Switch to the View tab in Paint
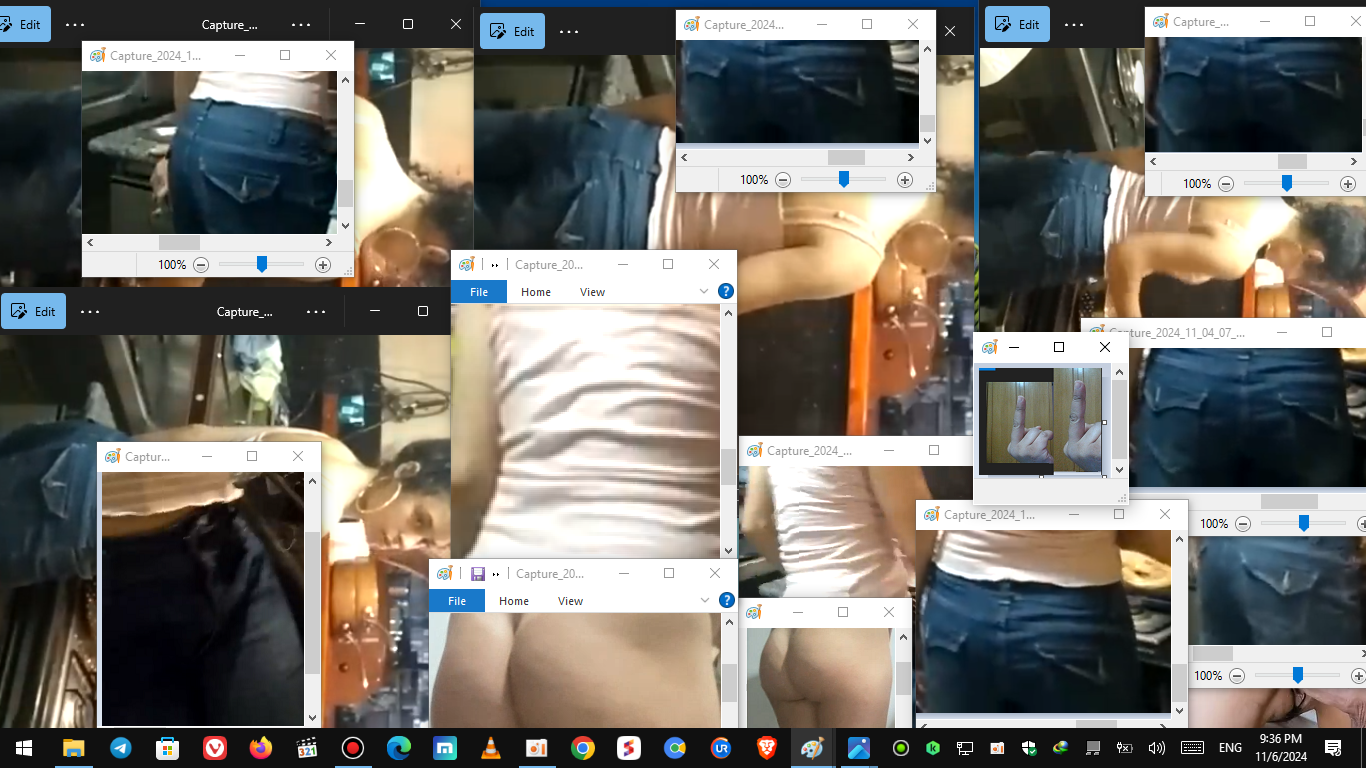1366x768 pixels. click(592, 291)
